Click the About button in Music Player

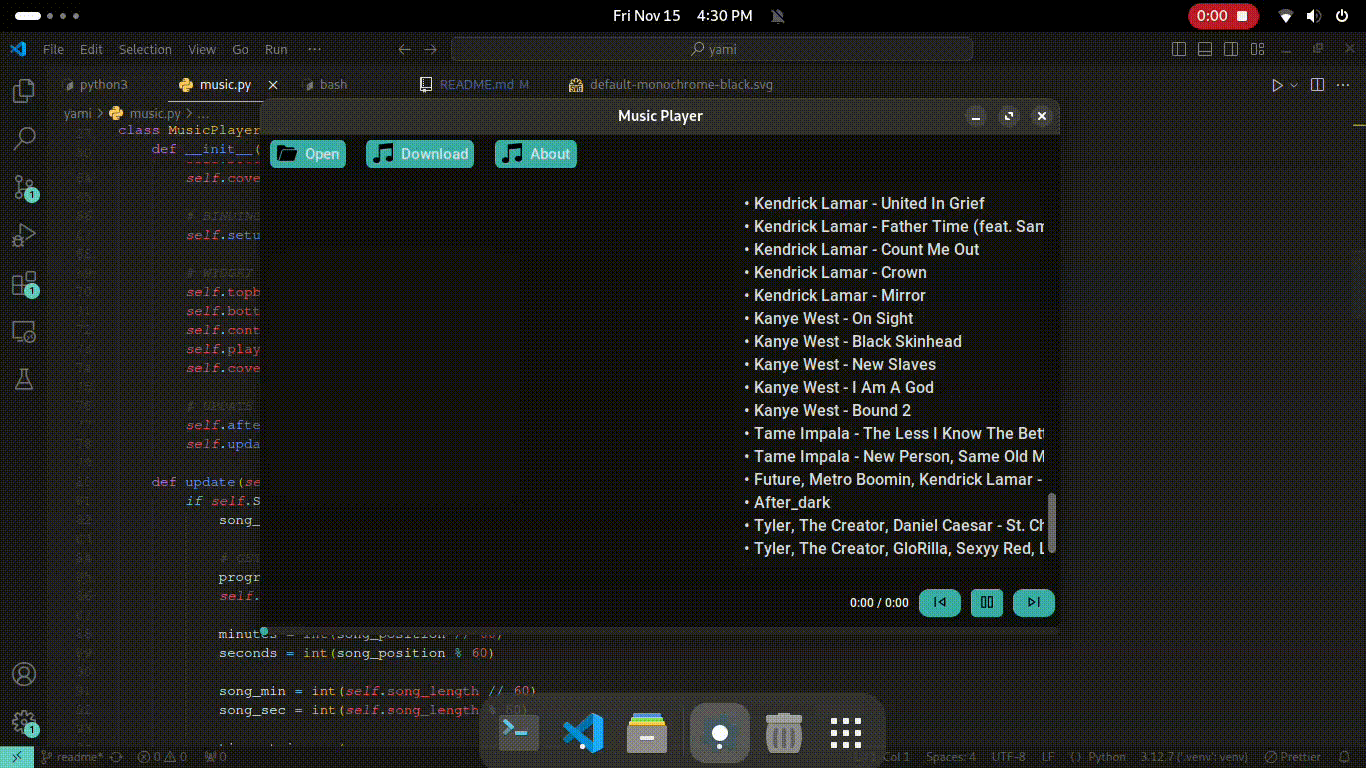[x=536, y=154]
